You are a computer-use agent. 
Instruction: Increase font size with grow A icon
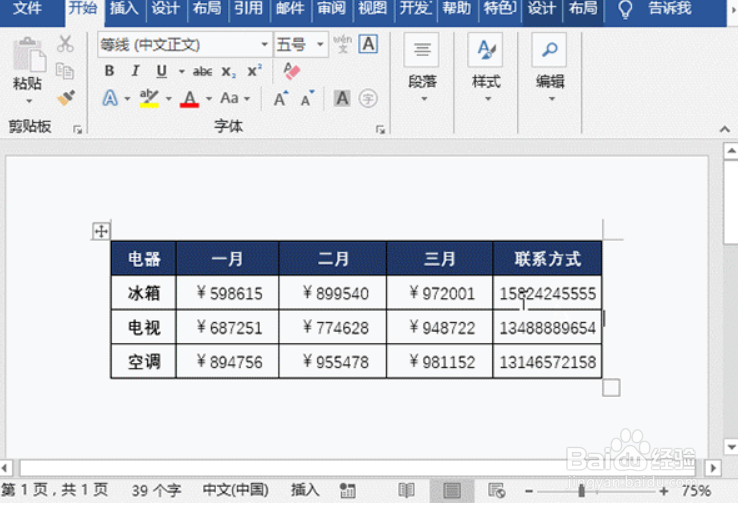[281, 98]
